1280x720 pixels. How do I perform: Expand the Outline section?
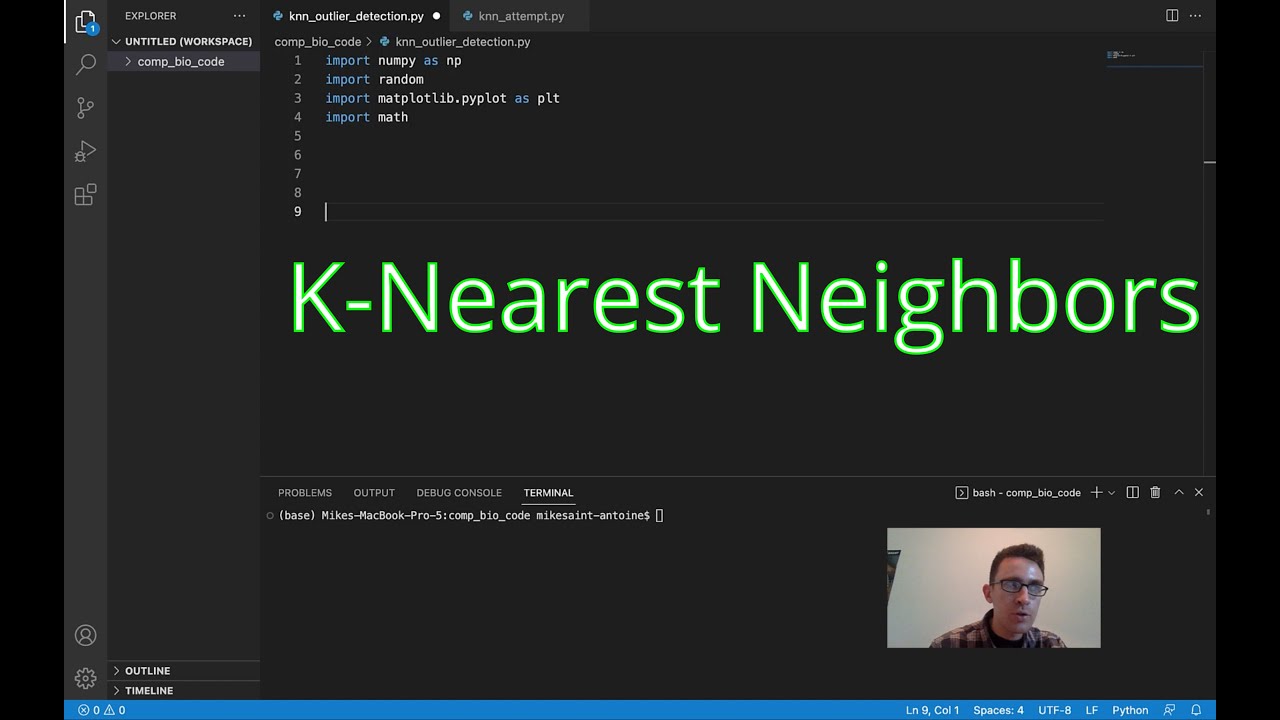184,670
